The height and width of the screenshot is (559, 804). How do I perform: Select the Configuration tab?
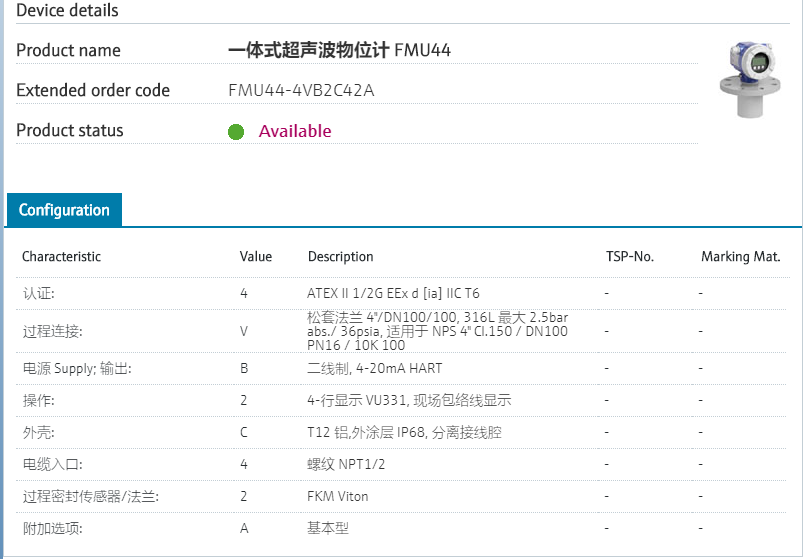pos(64,210)
